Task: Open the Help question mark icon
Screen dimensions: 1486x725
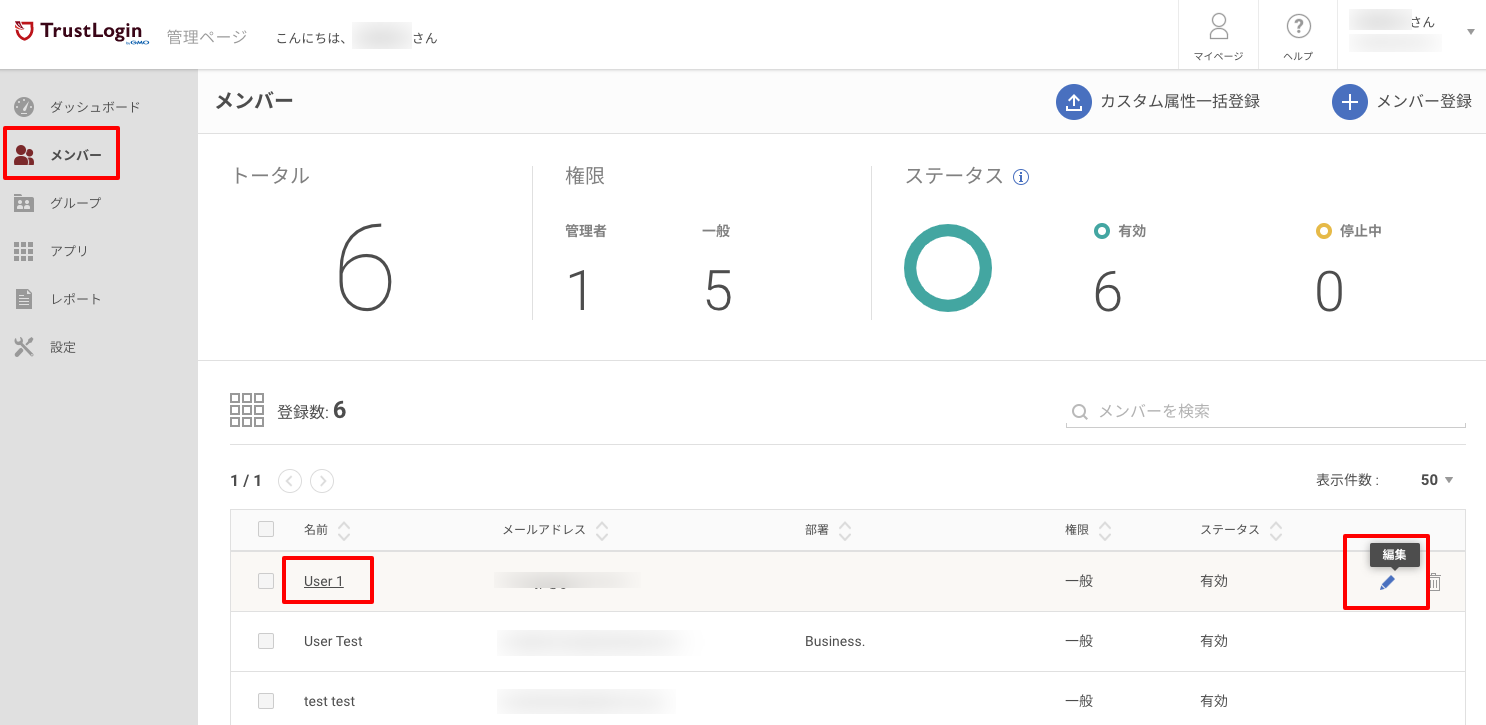Action: click(x=1298, y=26)
